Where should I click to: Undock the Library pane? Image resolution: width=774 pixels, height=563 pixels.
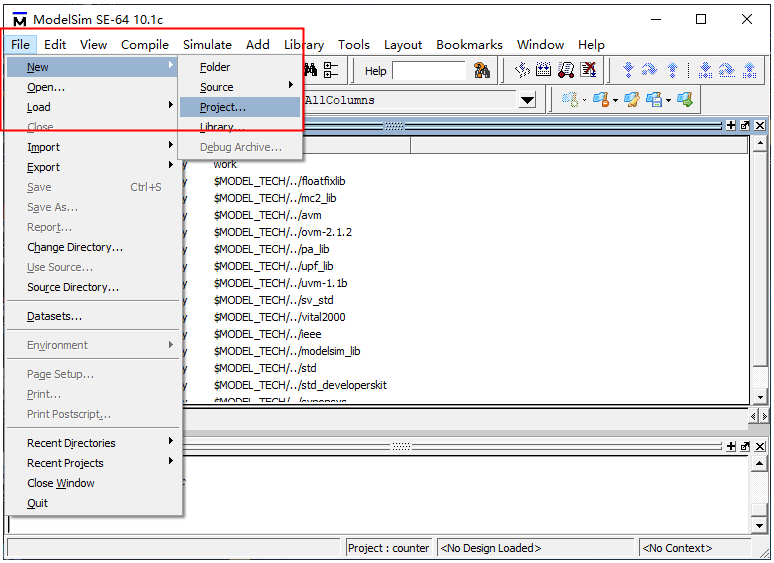pos(745,125)
